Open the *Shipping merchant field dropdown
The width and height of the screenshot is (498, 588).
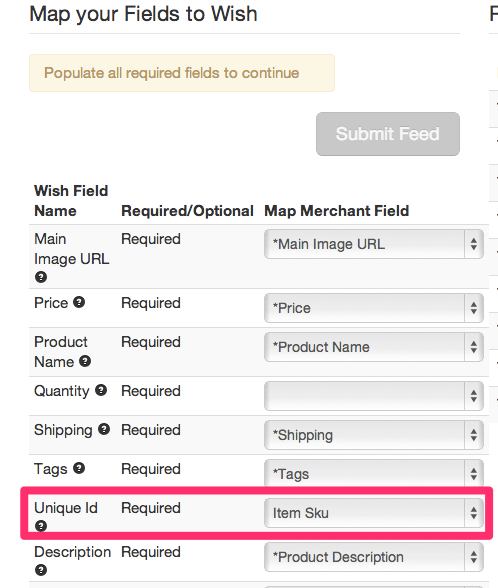pos(374,435)
